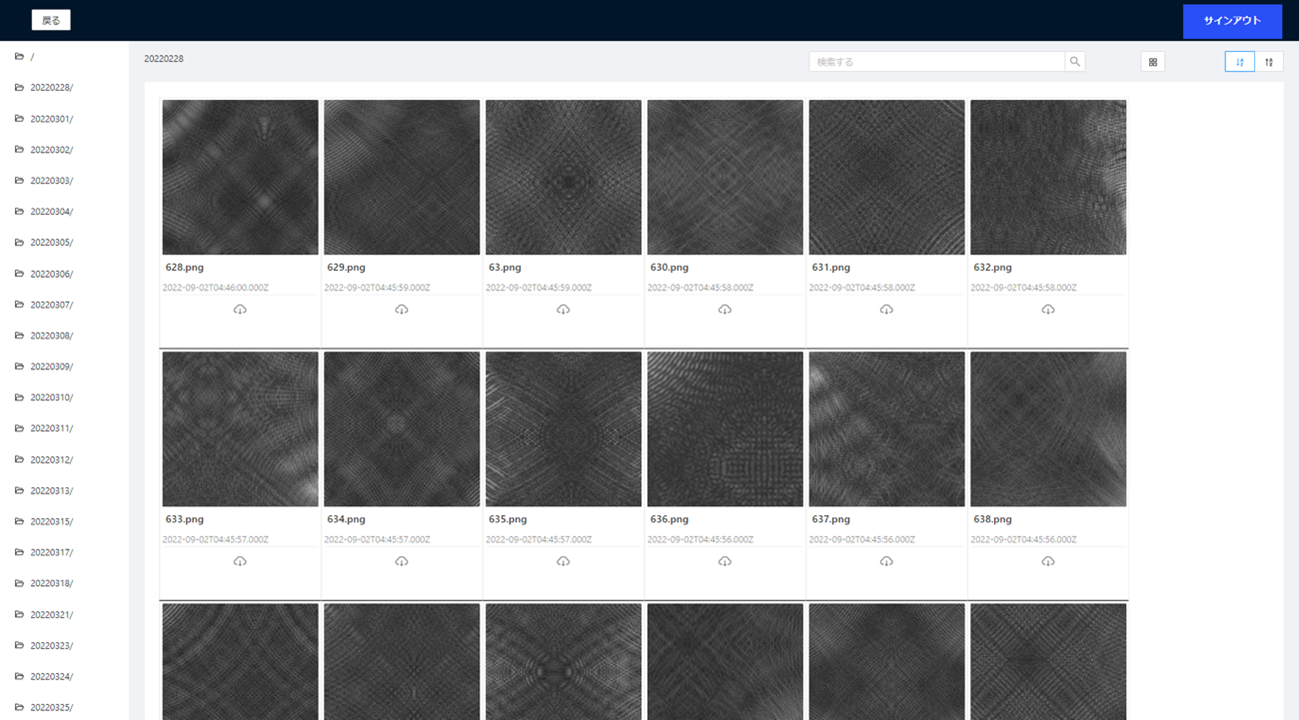Open the 629.png thumbnail image

point(402,177)
